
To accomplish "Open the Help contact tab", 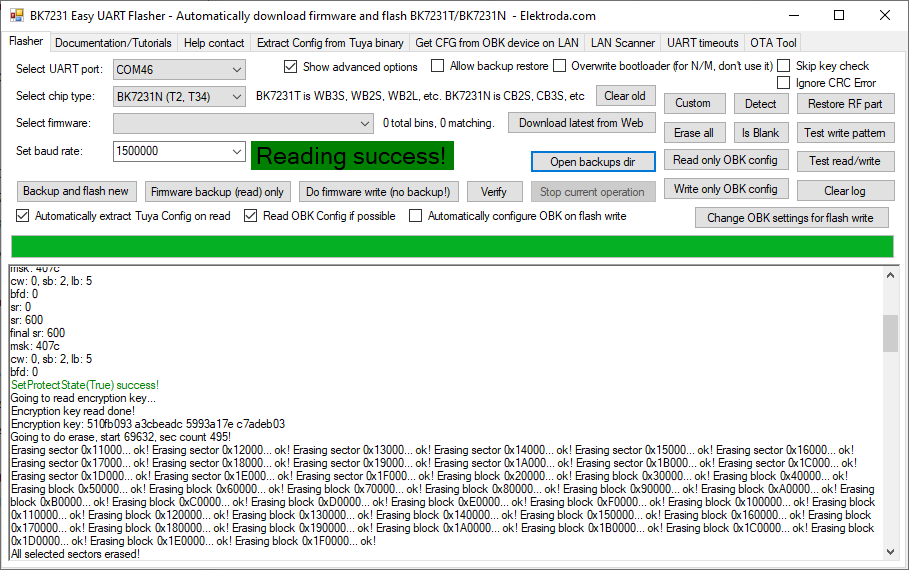I will click(214, 43).
